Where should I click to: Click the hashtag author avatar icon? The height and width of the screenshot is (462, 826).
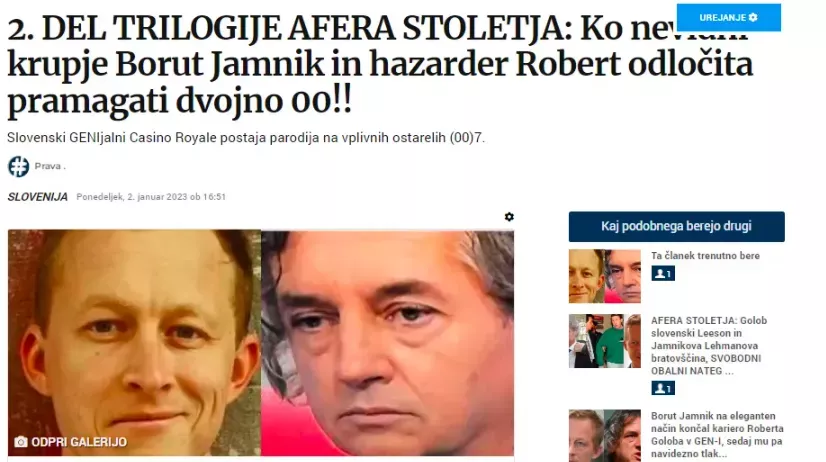pos(18,166)
